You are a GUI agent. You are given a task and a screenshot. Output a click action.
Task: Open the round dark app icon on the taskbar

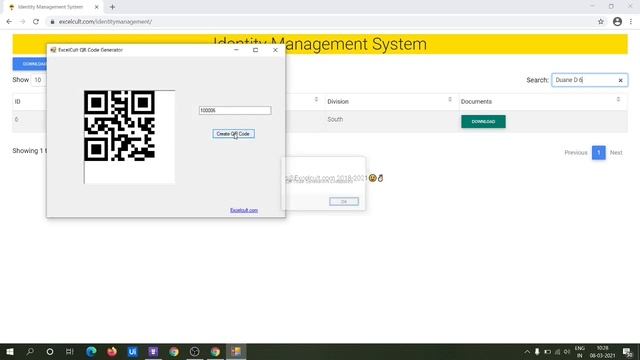(x=195, y=351)
